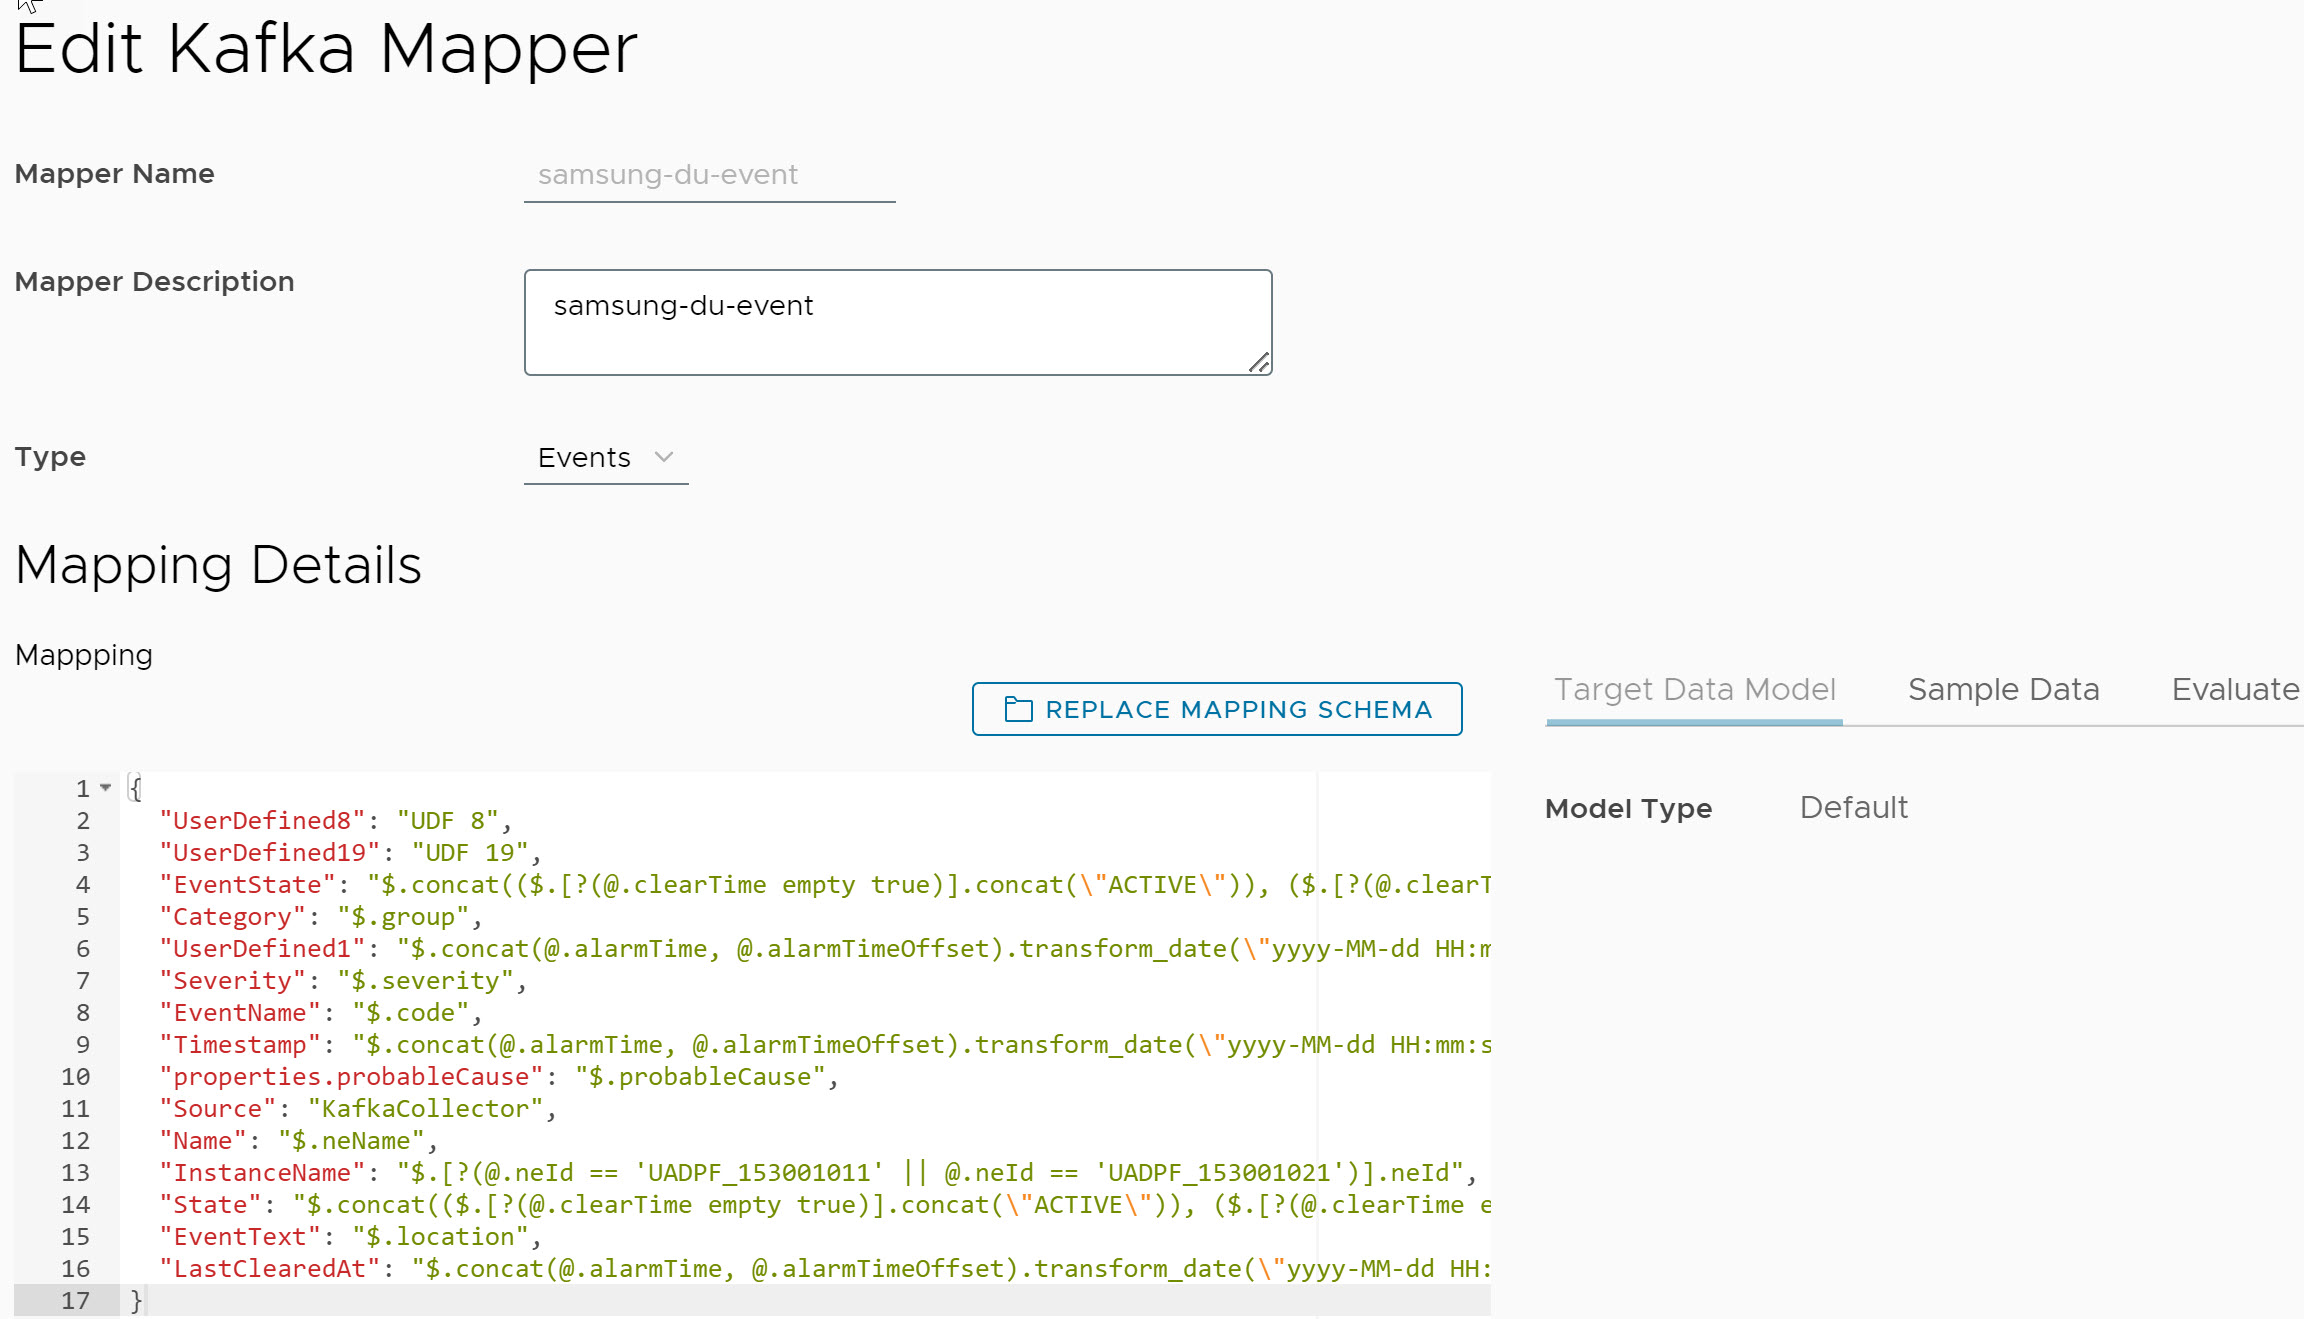This screenshot has width=2304, height=1319.
Task: Click the "UserDefined8" key on line 2
Action: click(x=263, y=821)
